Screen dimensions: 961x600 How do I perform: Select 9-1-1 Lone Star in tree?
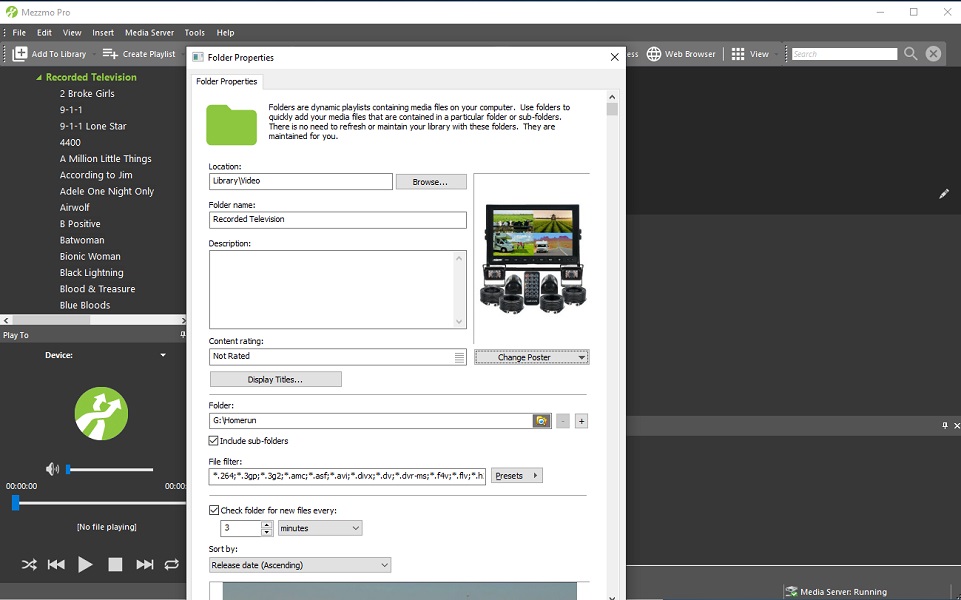pos(93,126)
